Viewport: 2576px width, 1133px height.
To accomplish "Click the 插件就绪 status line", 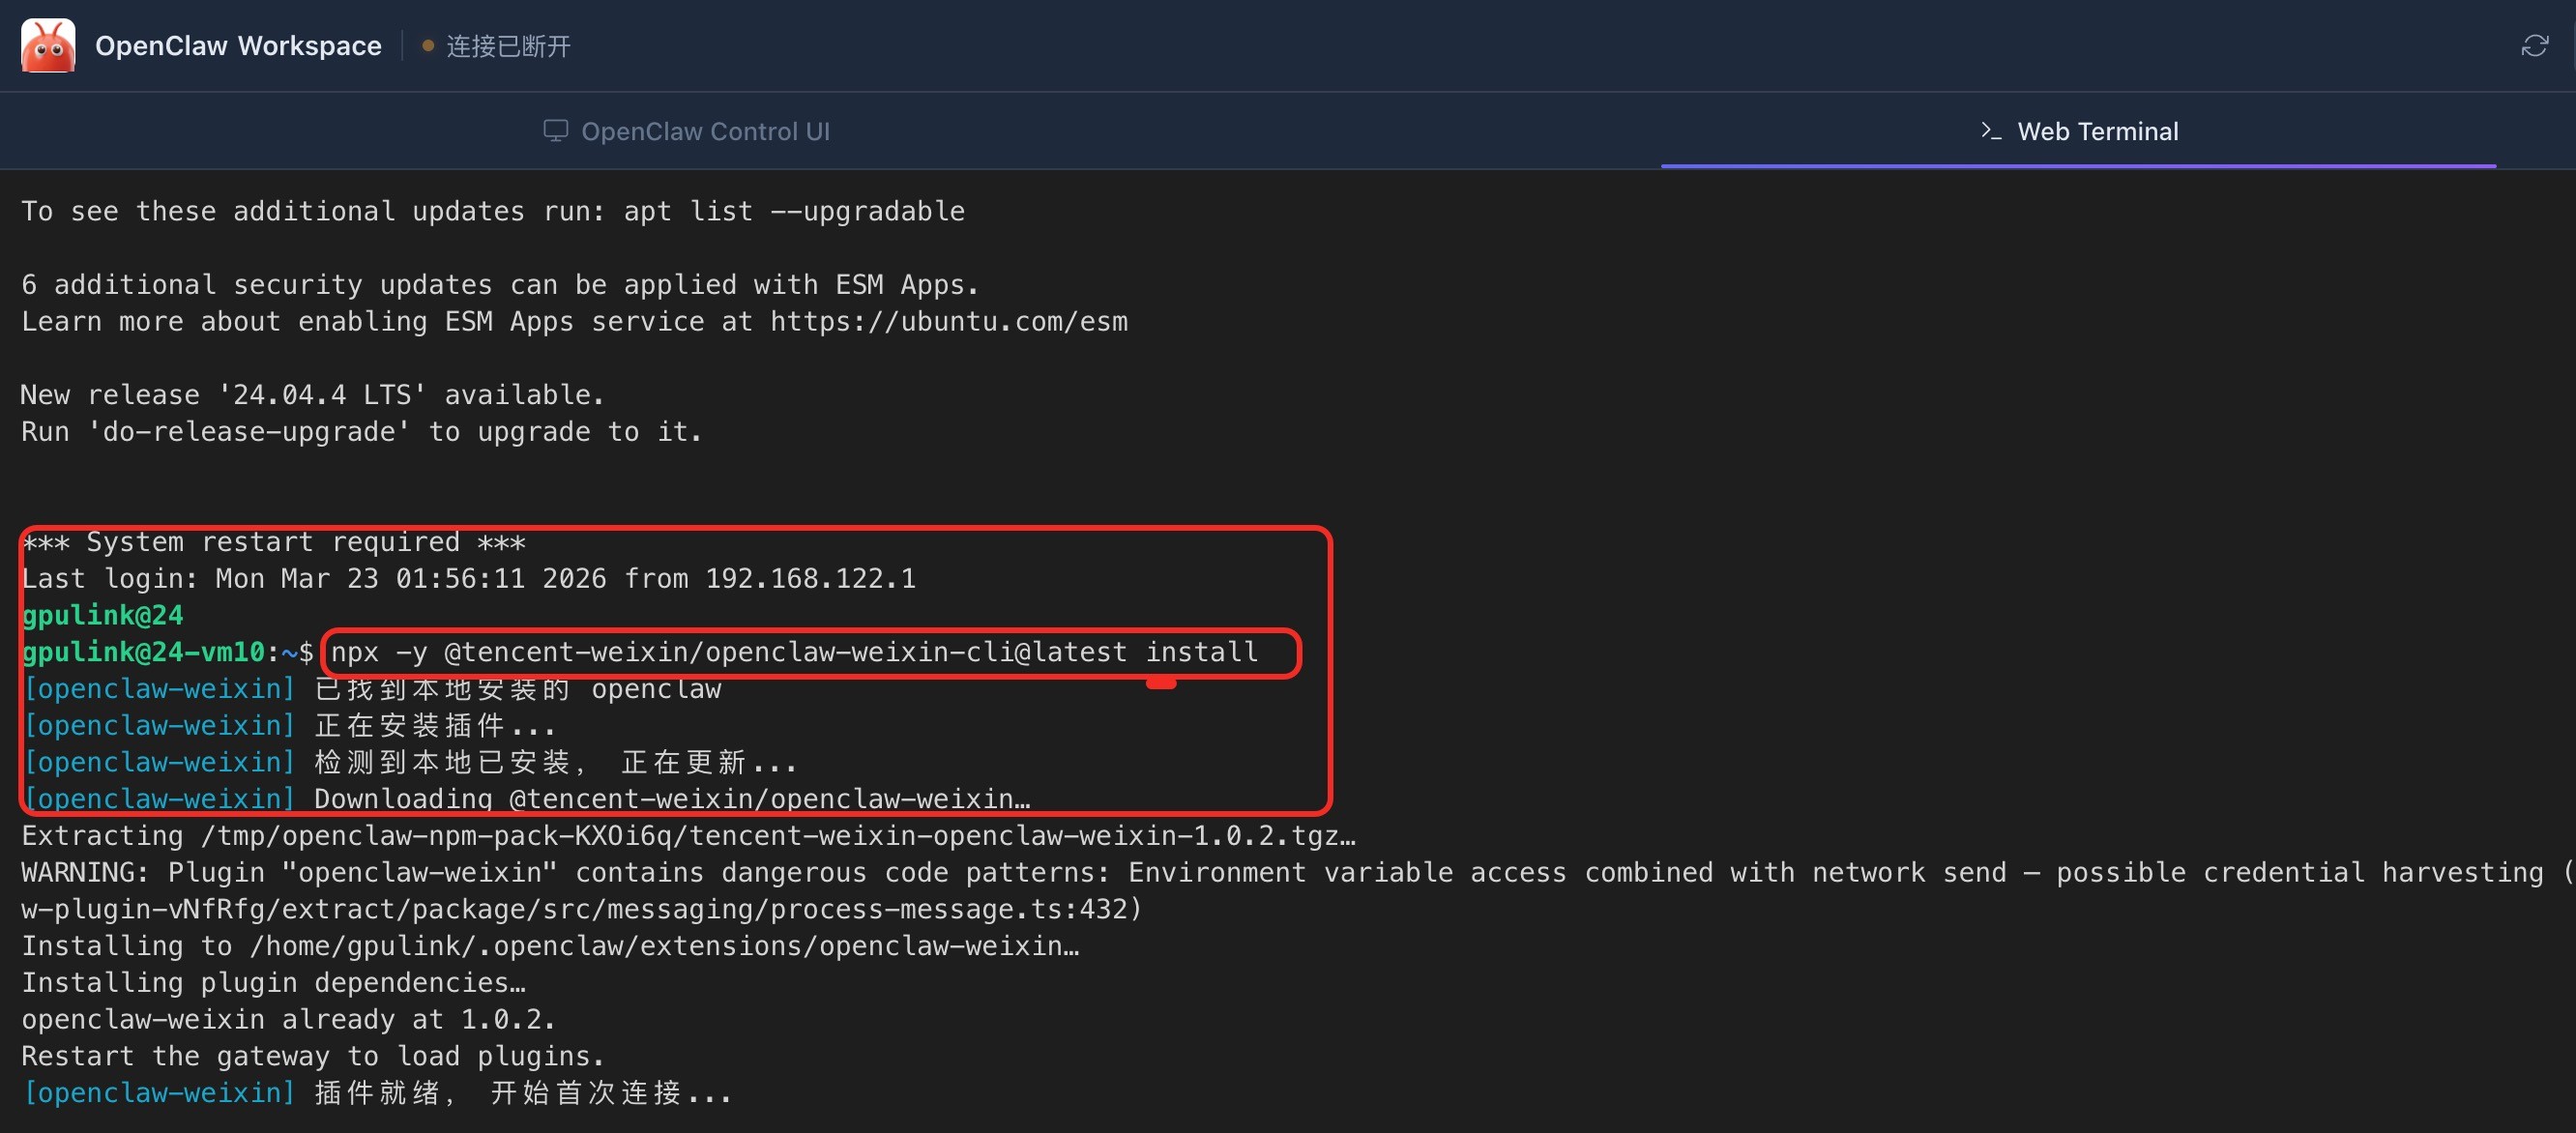I will tap(376, 1093).
